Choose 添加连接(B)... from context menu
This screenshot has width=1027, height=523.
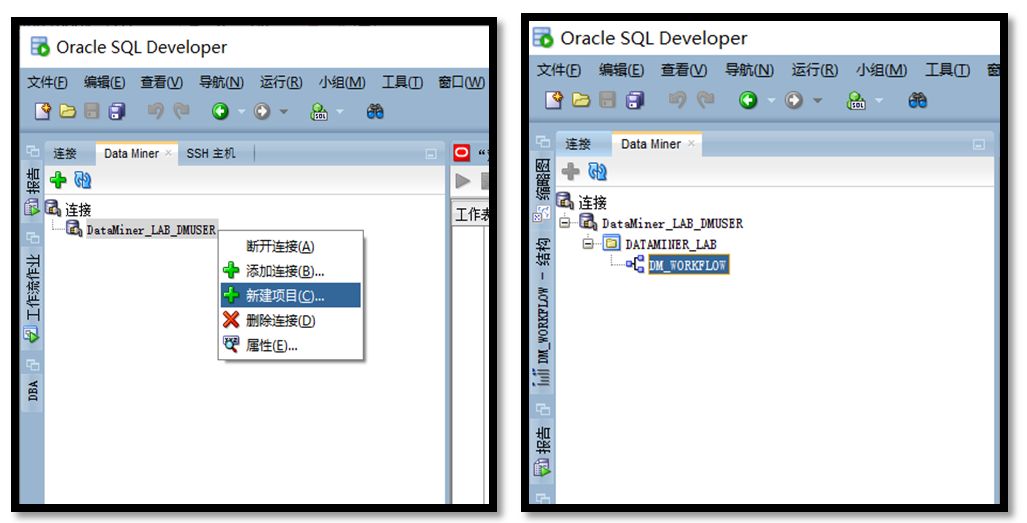pyautogui.click(x=291, y=270)
